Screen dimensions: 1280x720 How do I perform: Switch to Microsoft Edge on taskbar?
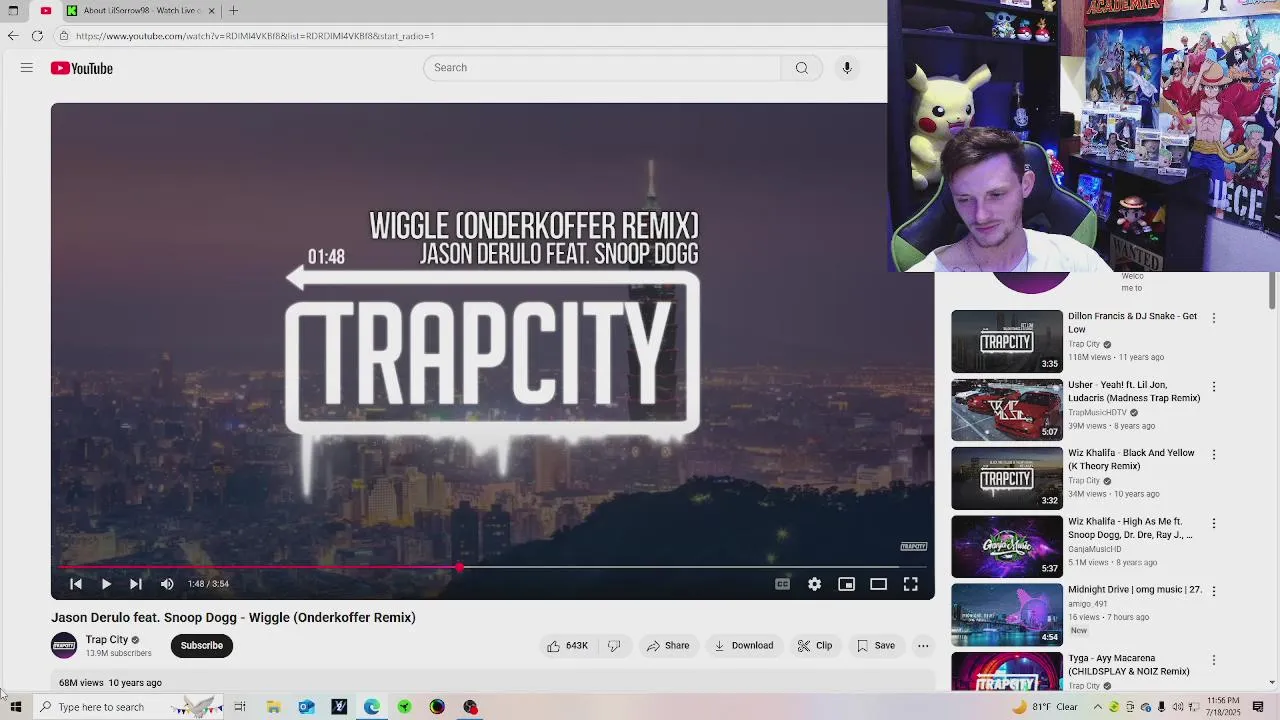tap(372, 707)
